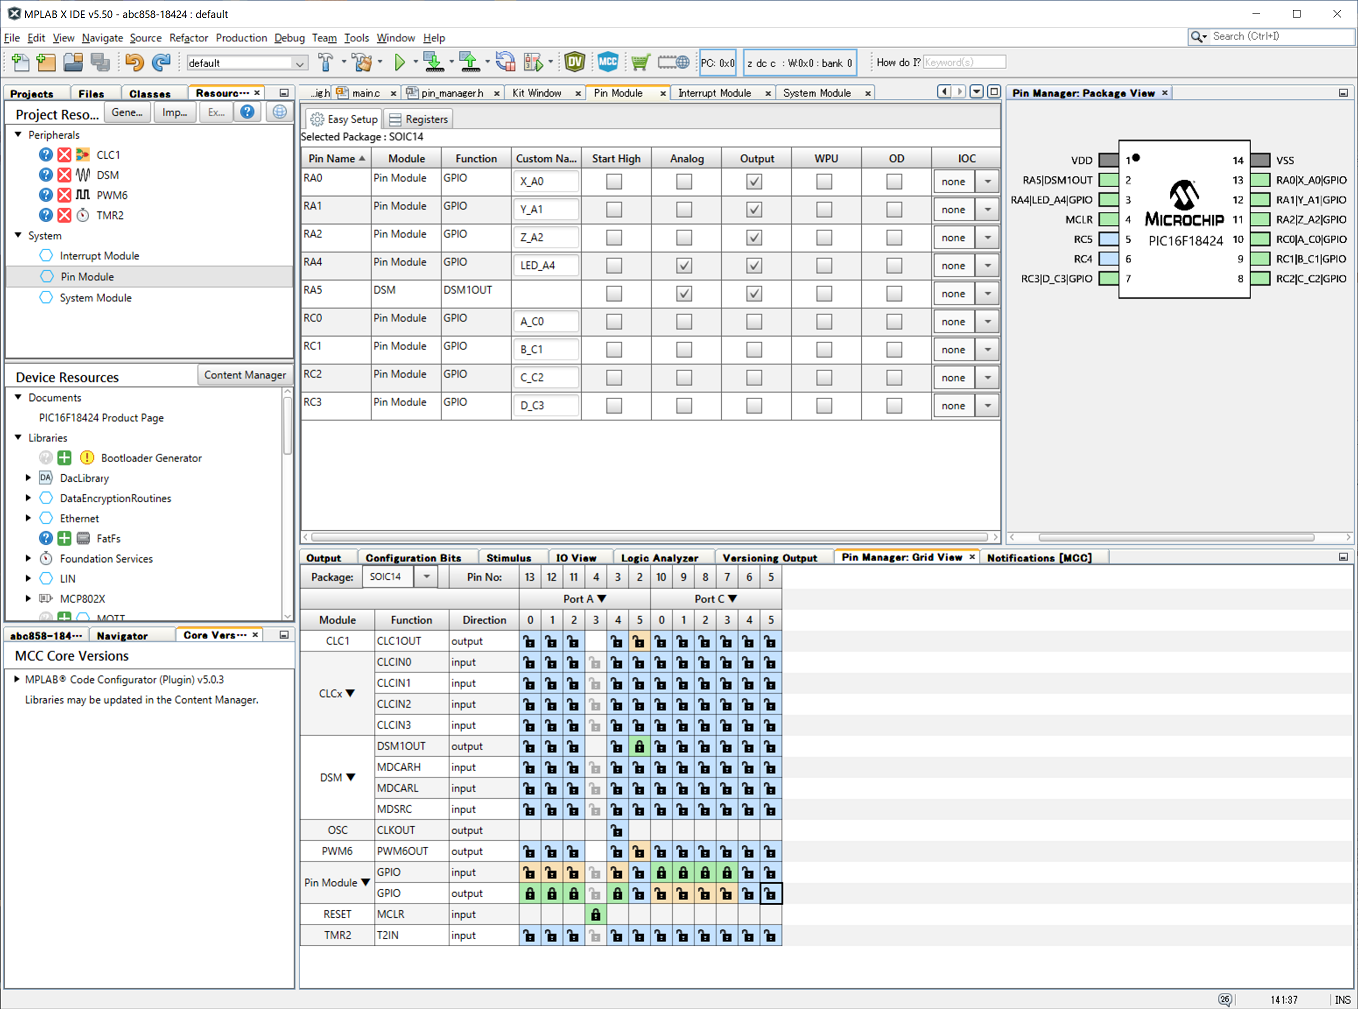Launch the MCC Code Configurator icon
Viewport: 1358px width, 1009px height.
click(x=608, y=62)
